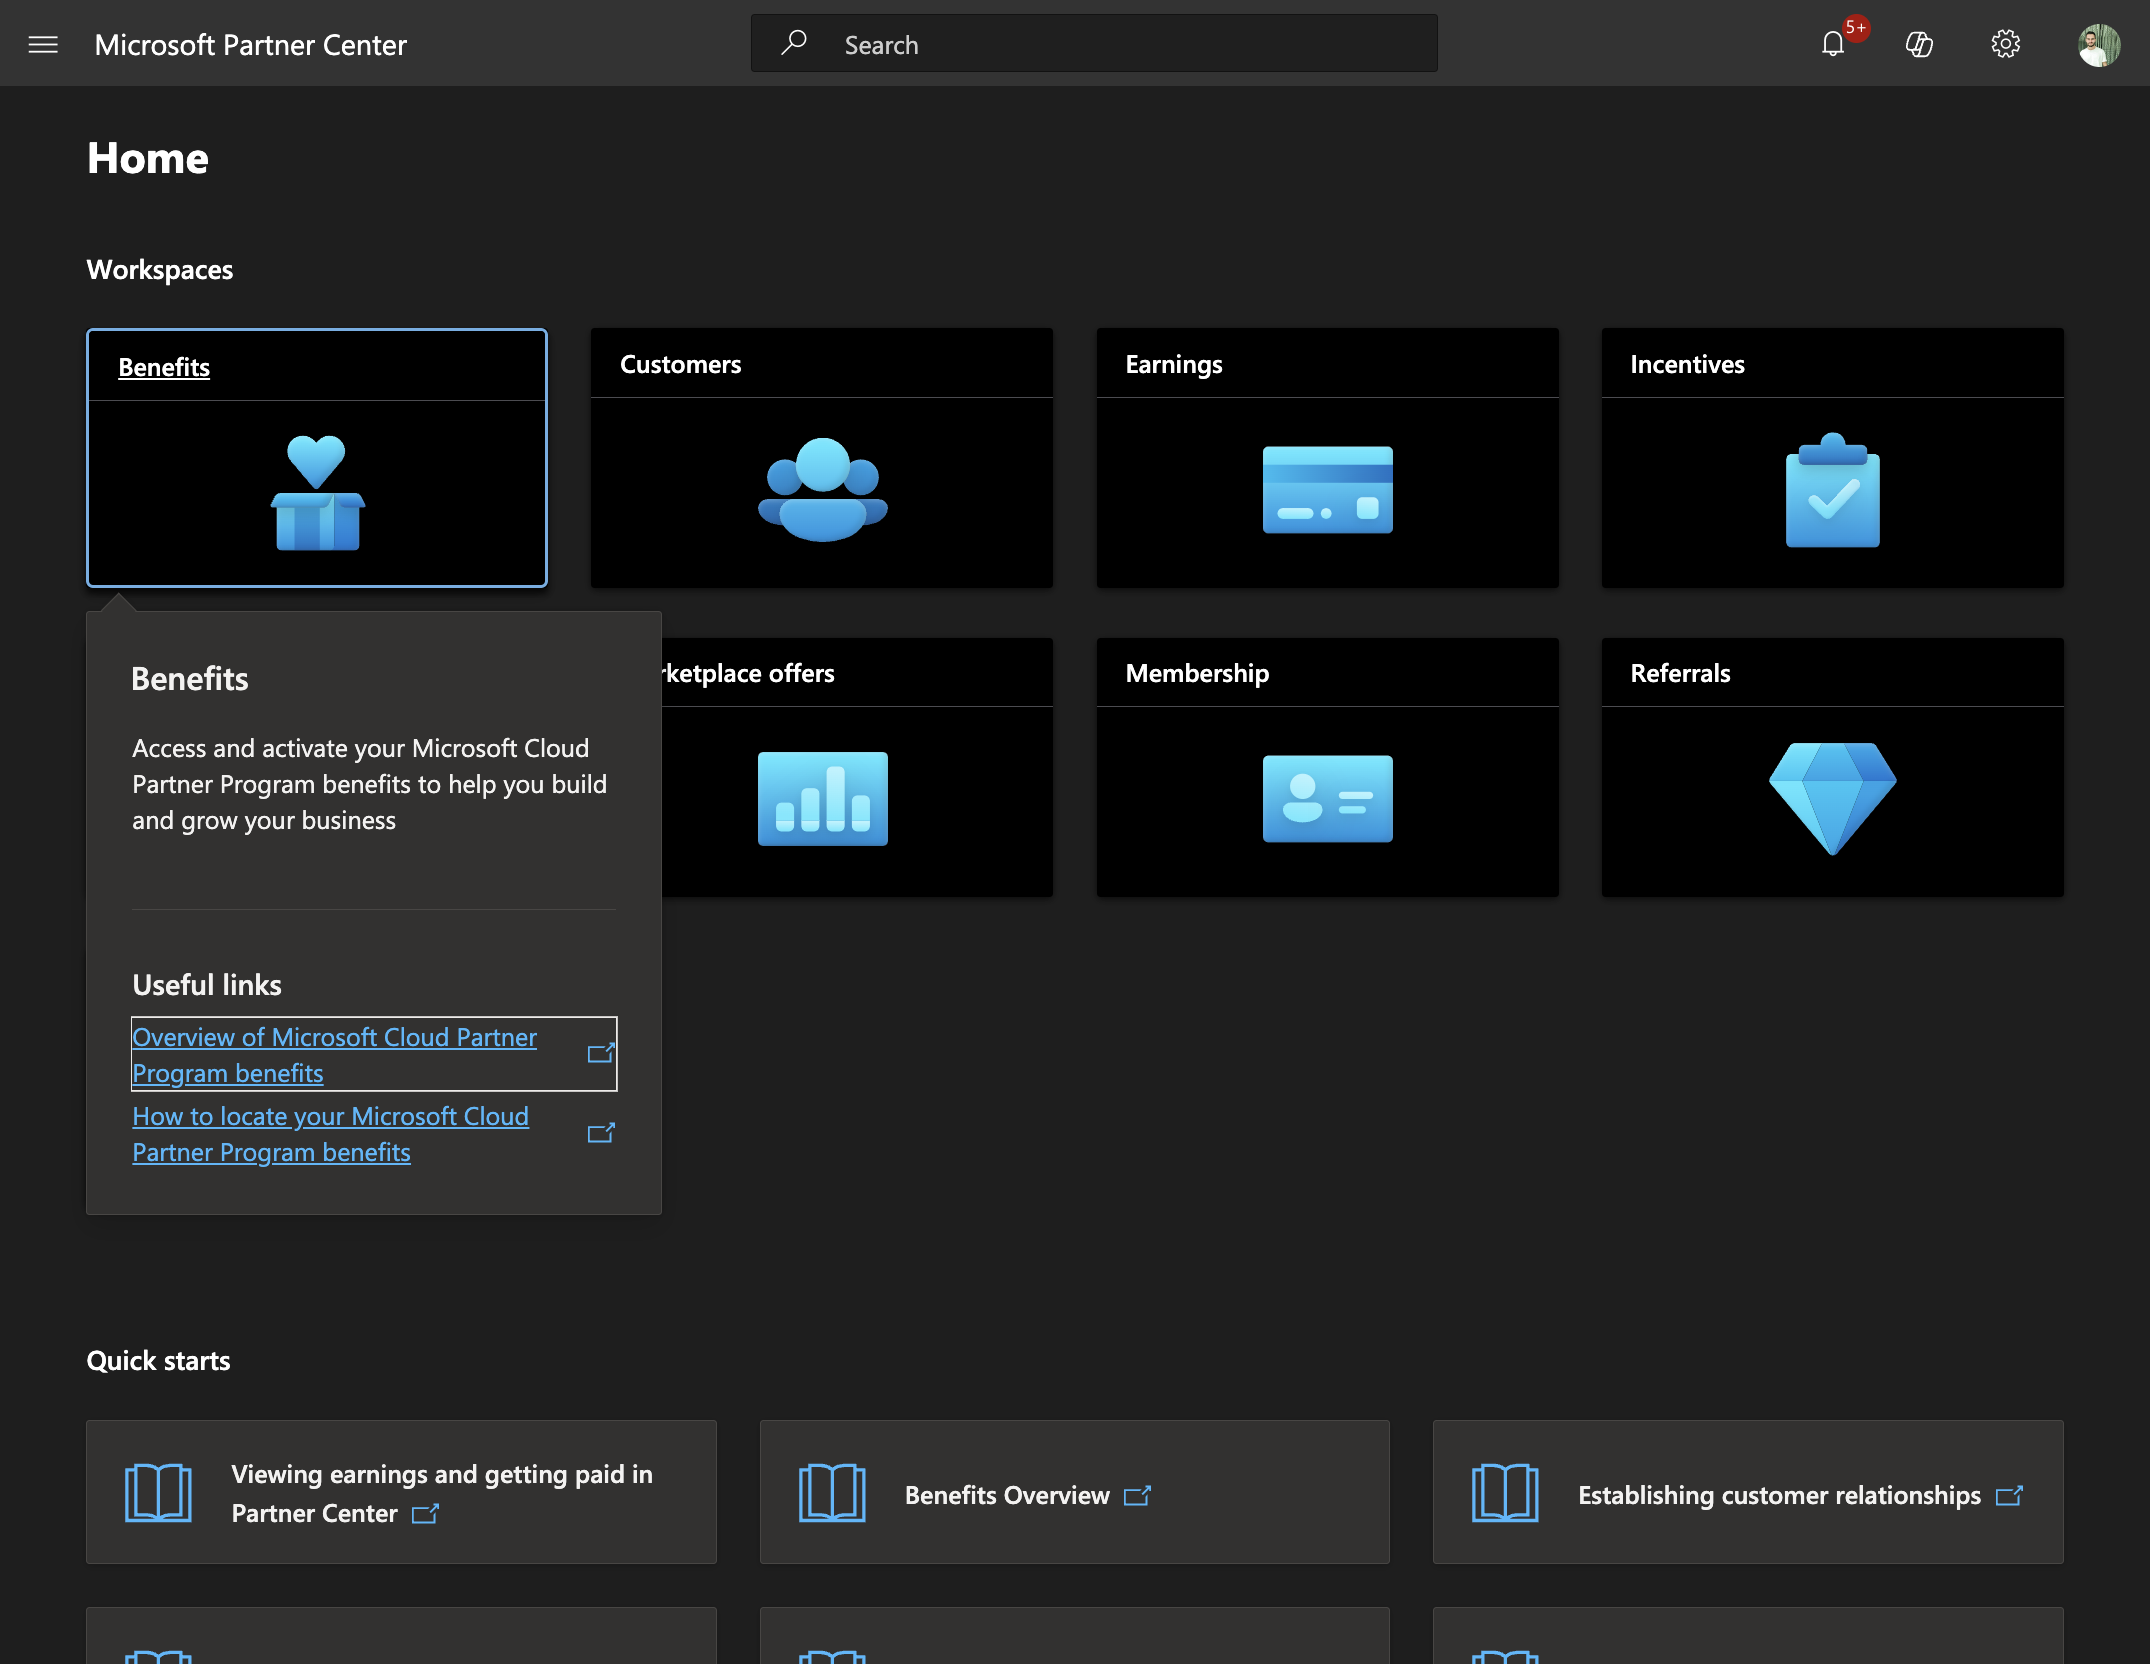Open the Benefits Overview quick start
This screenshot has width=2150, height=1664.
click(1074, 1492)
